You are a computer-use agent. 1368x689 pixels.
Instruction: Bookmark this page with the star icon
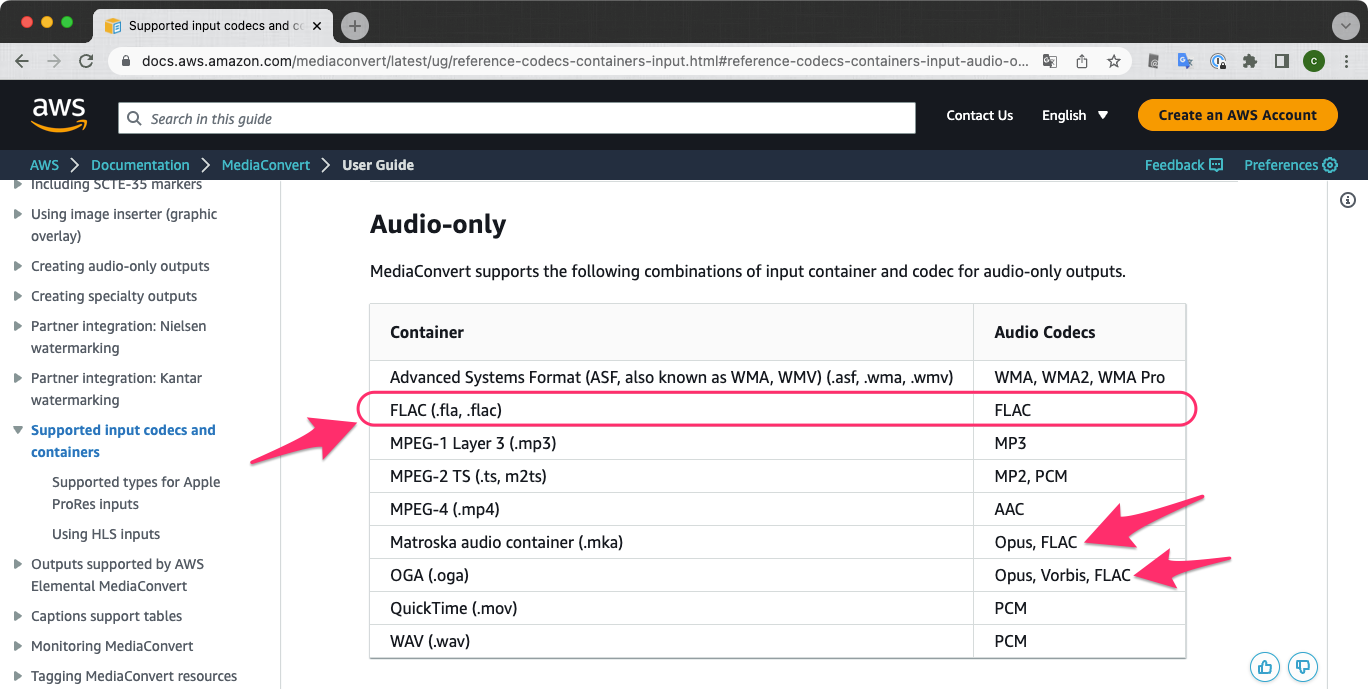pyautogui.click(x=1113, y=61)
